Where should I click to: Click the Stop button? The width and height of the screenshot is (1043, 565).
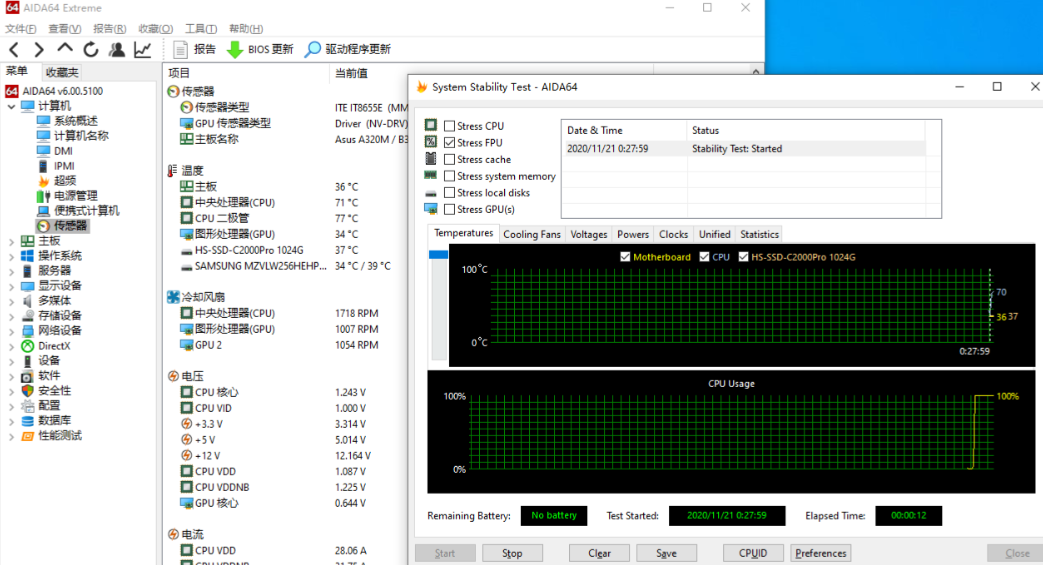(x=512, y=553)
